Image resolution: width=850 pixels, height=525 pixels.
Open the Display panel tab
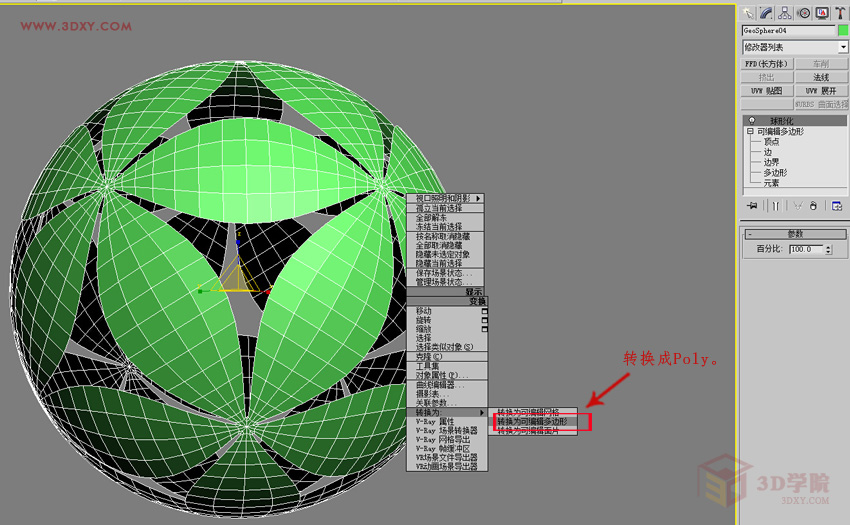tap(822, 13)
